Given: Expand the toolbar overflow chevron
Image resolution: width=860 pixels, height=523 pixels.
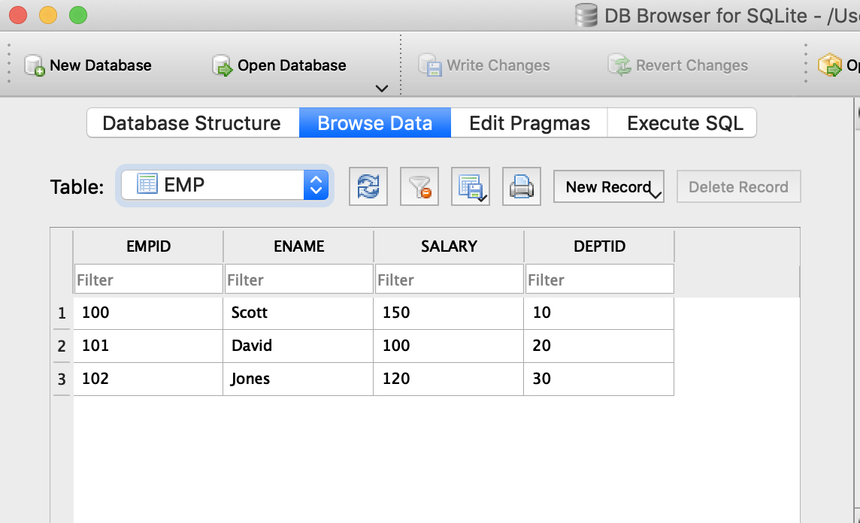Looking at the screenshot, I should pos(382,88).
